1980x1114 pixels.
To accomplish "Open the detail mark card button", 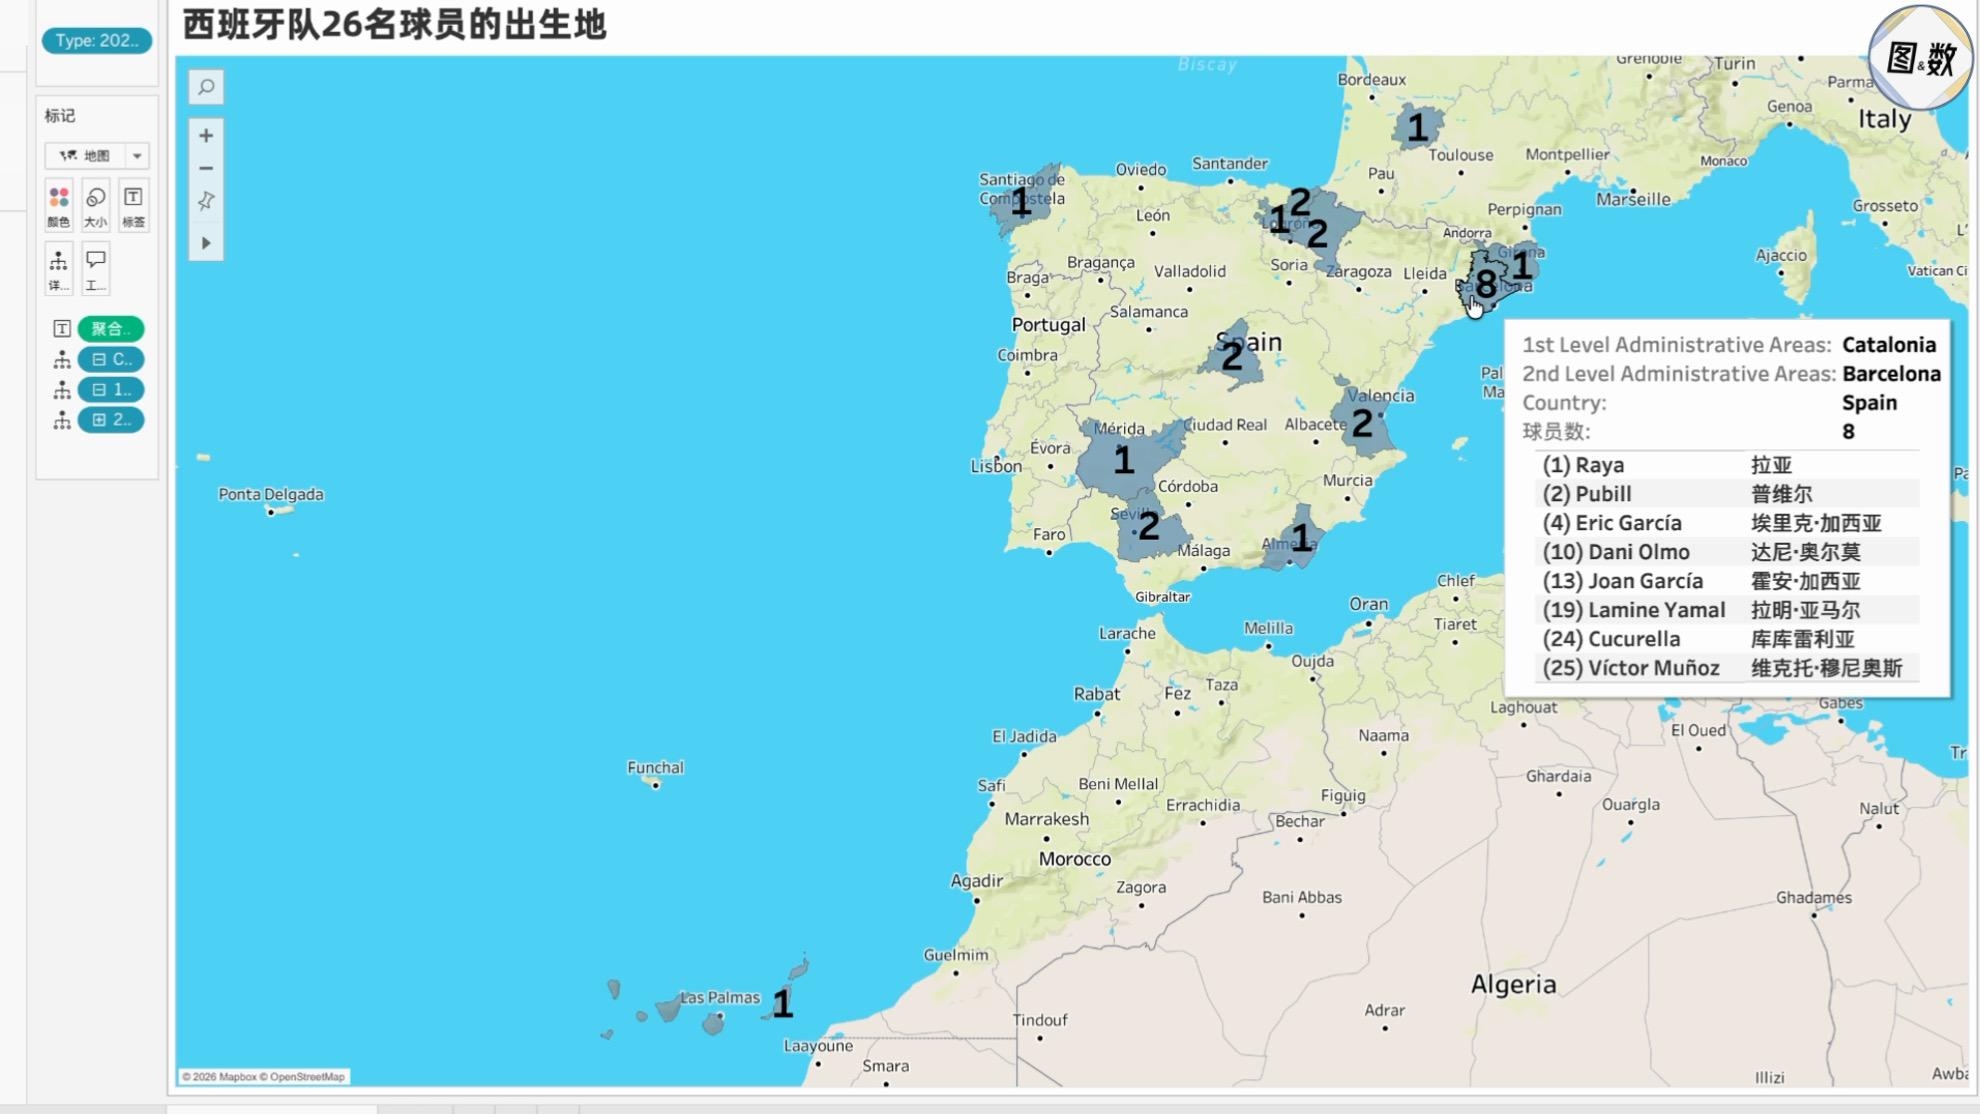I will [59, 269].
